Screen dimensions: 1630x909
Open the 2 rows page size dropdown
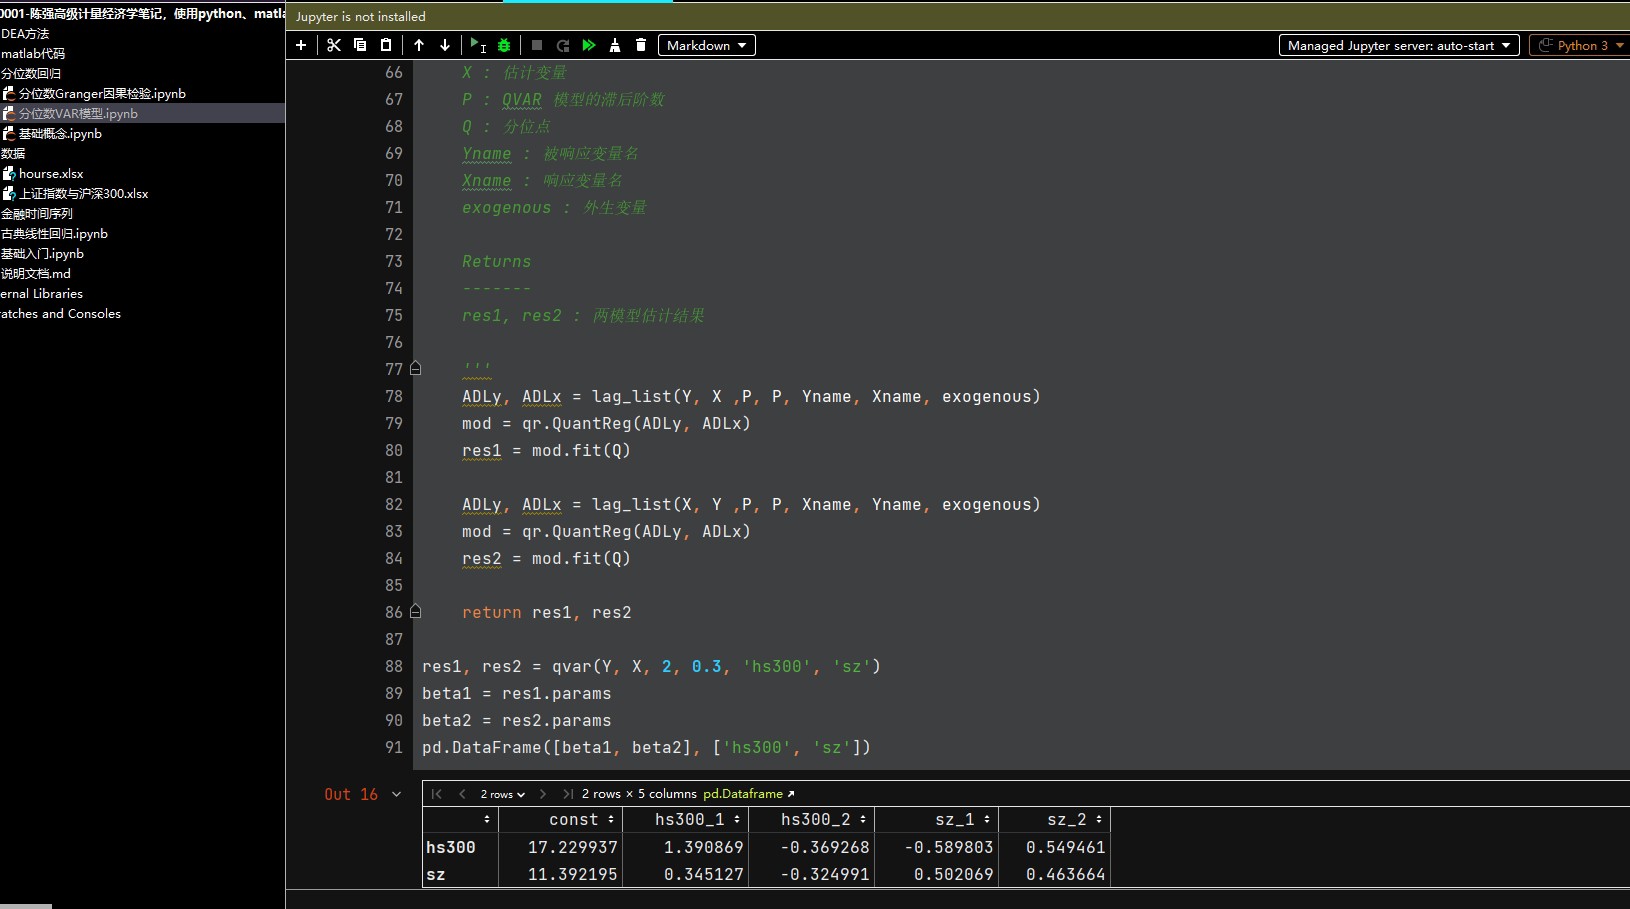pos(502,794)
